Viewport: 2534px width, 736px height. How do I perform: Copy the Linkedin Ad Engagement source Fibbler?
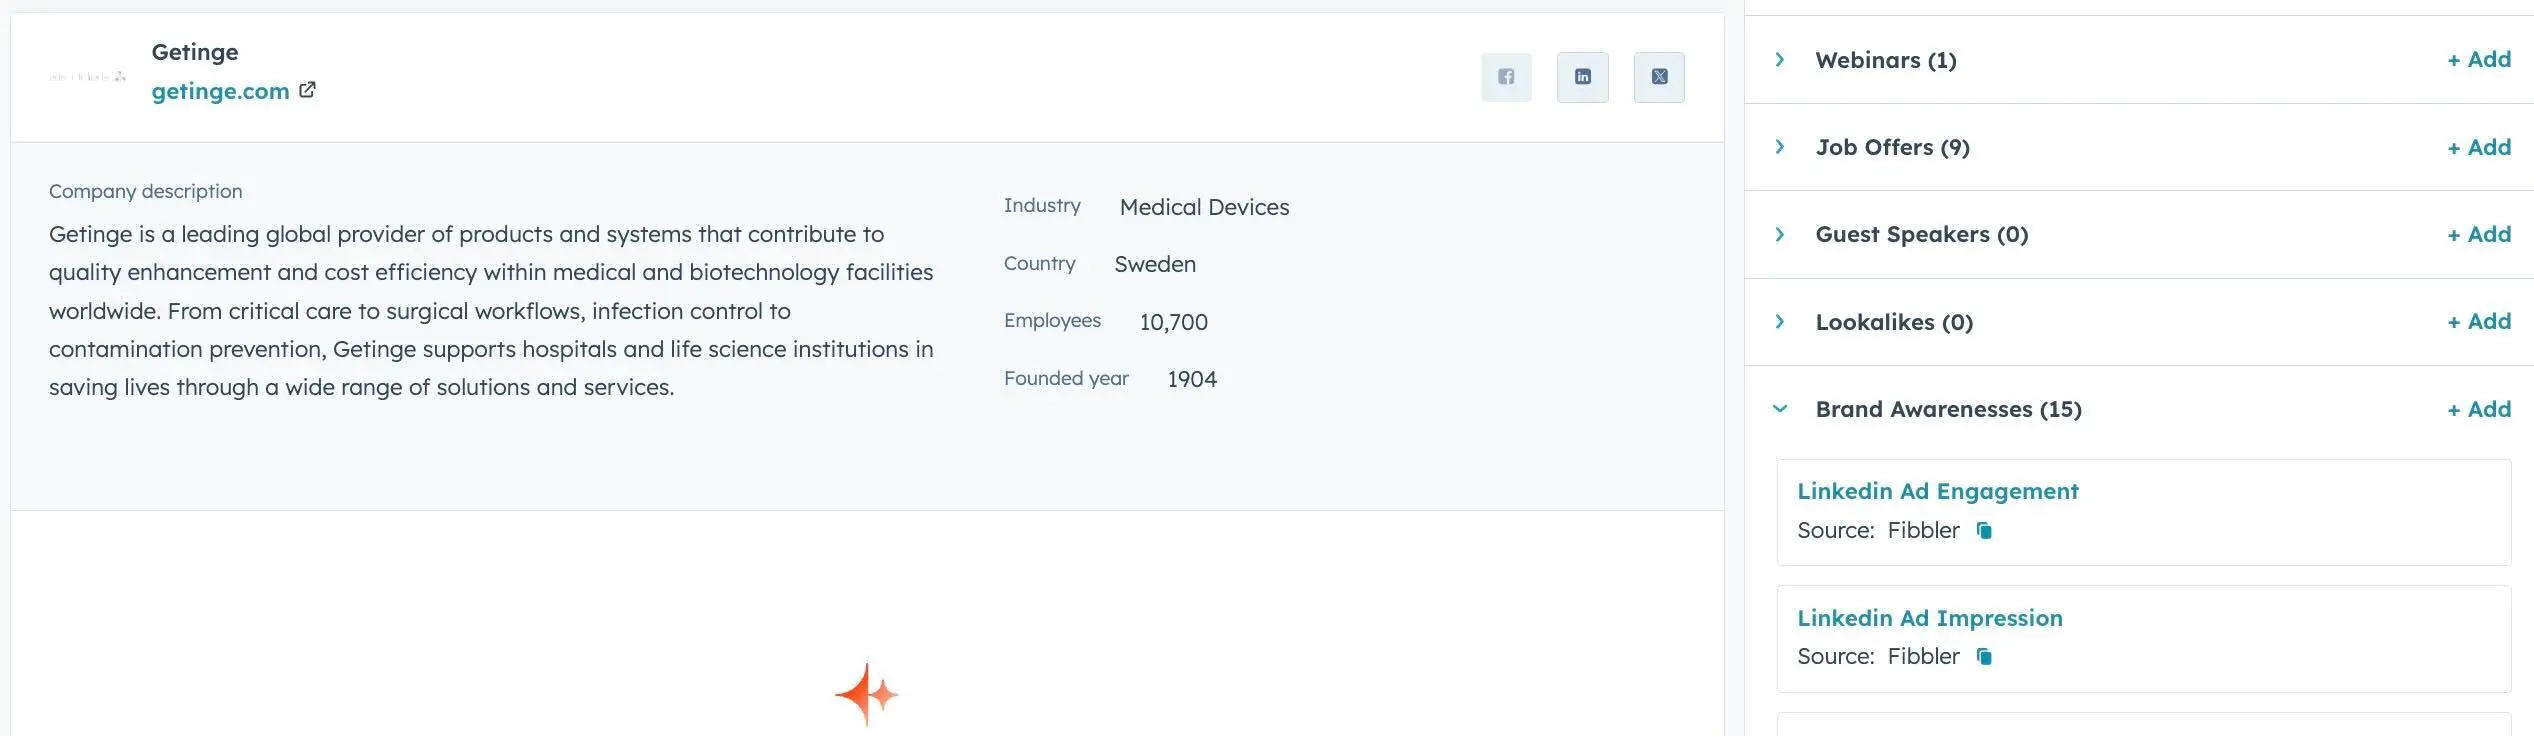pyautogui.click(x=1984, y=531)
